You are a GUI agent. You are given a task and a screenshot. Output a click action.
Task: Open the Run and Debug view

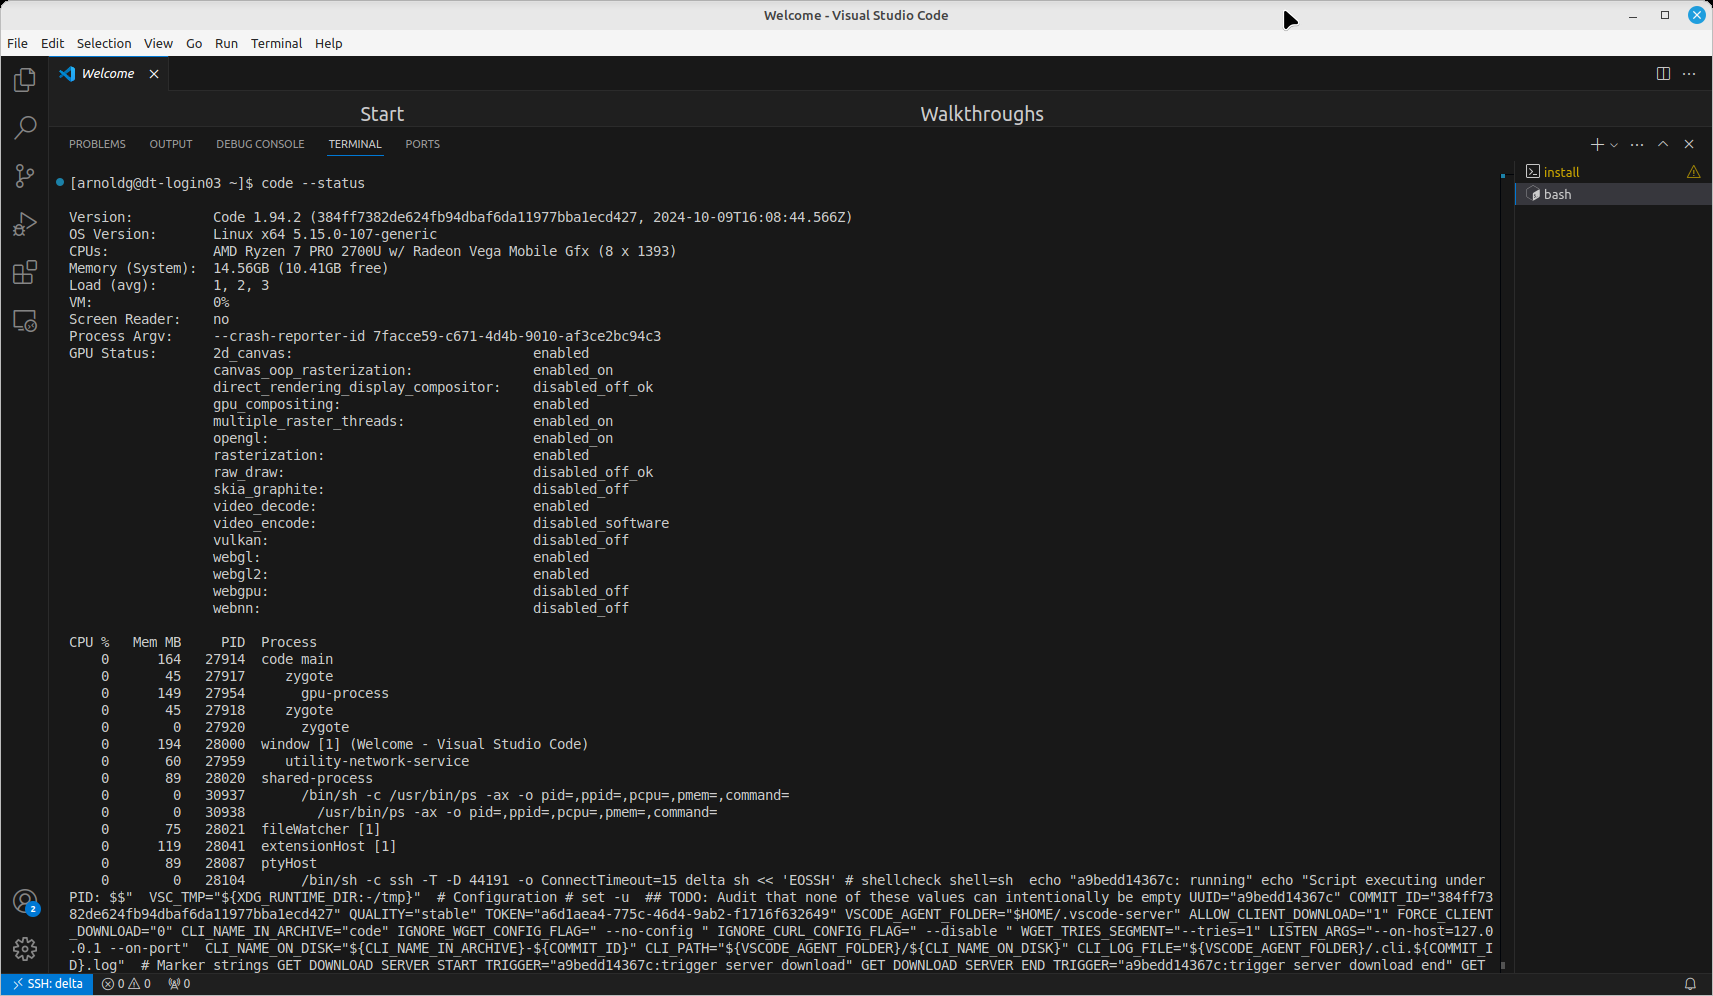25,224
